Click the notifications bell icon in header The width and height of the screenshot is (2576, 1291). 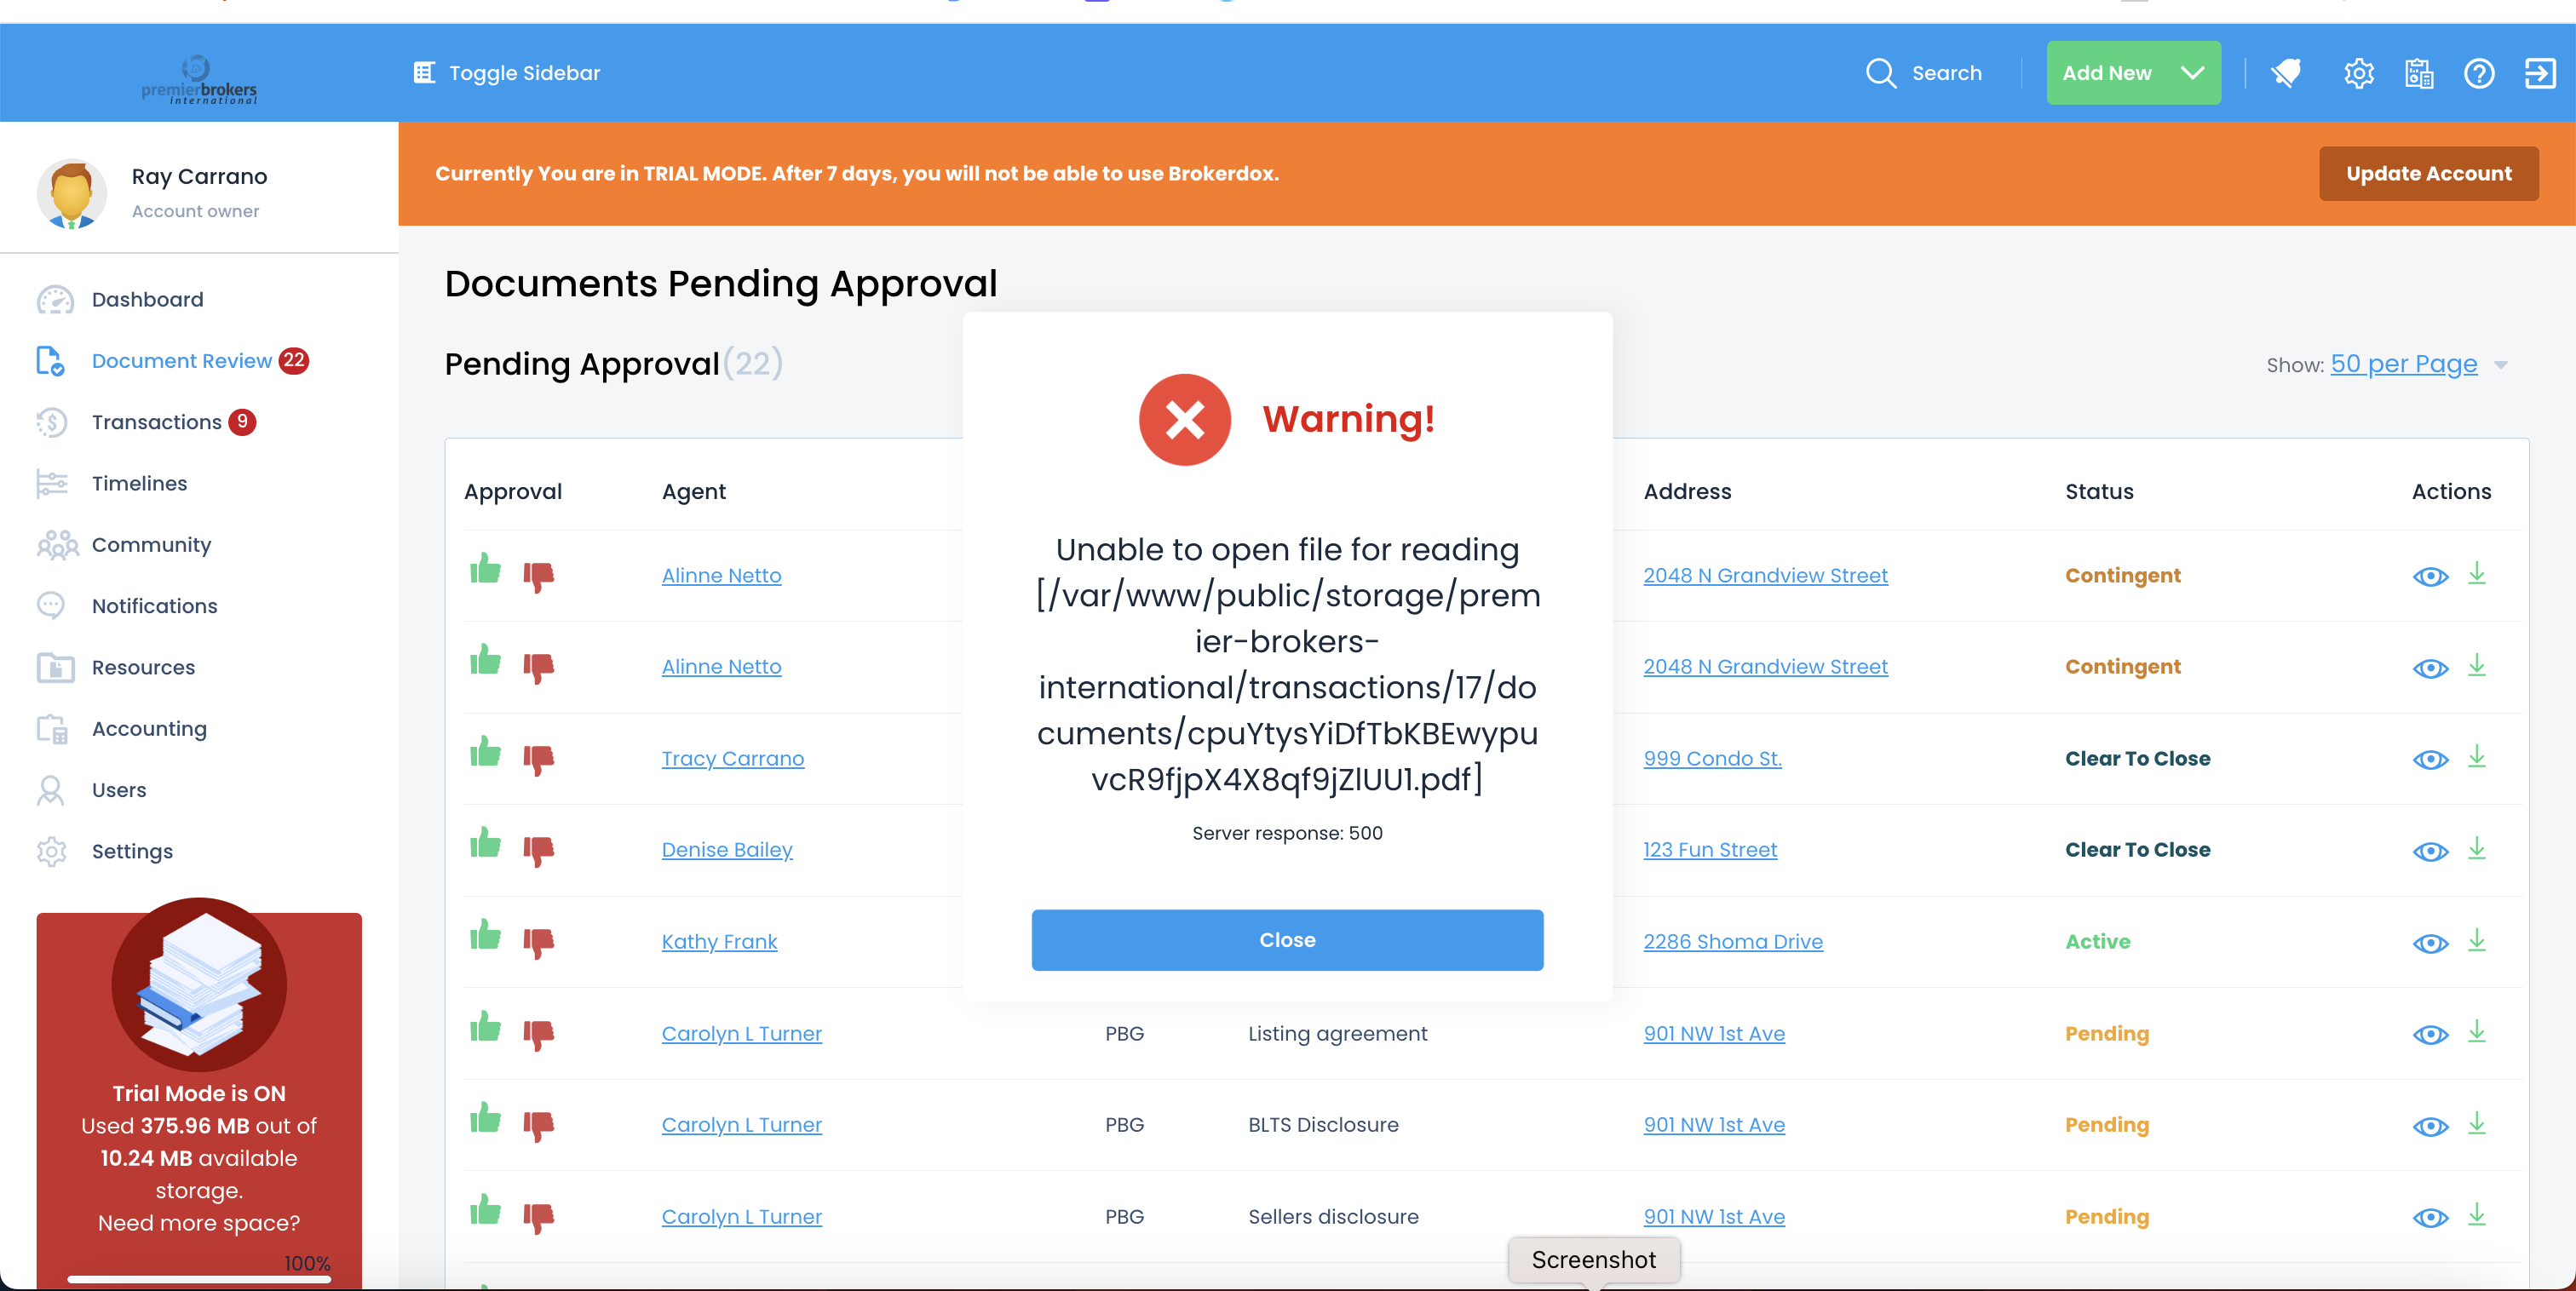2286,73
